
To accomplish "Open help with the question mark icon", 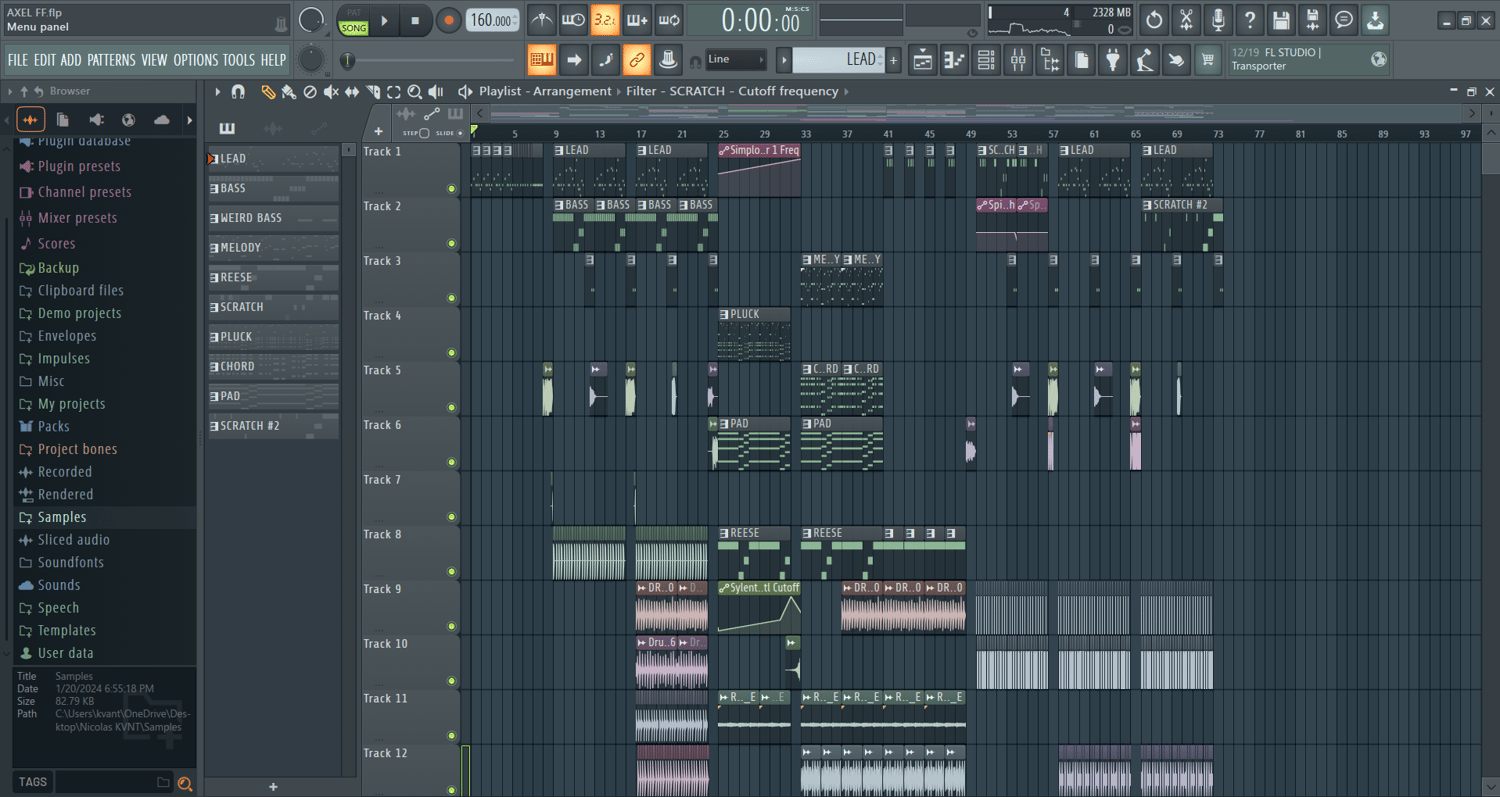I will 1250,19.
